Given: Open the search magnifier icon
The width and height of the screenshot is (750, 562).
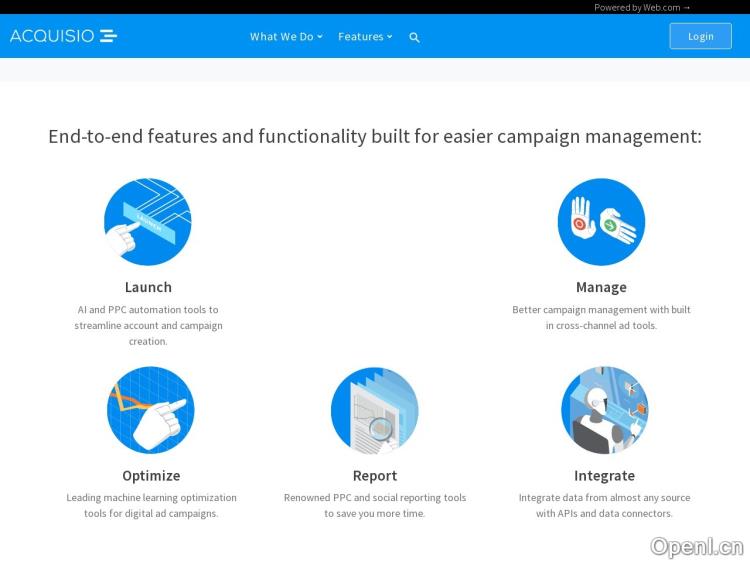Looking at the screenshot, I should point(414,37).
